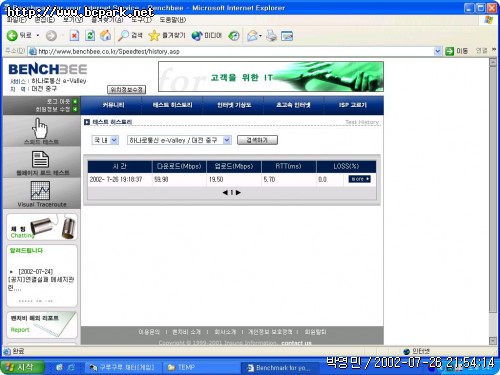Click the Windows Start (시작) button
This screenshot has height=375, width=500.
(x=22, y=367)
